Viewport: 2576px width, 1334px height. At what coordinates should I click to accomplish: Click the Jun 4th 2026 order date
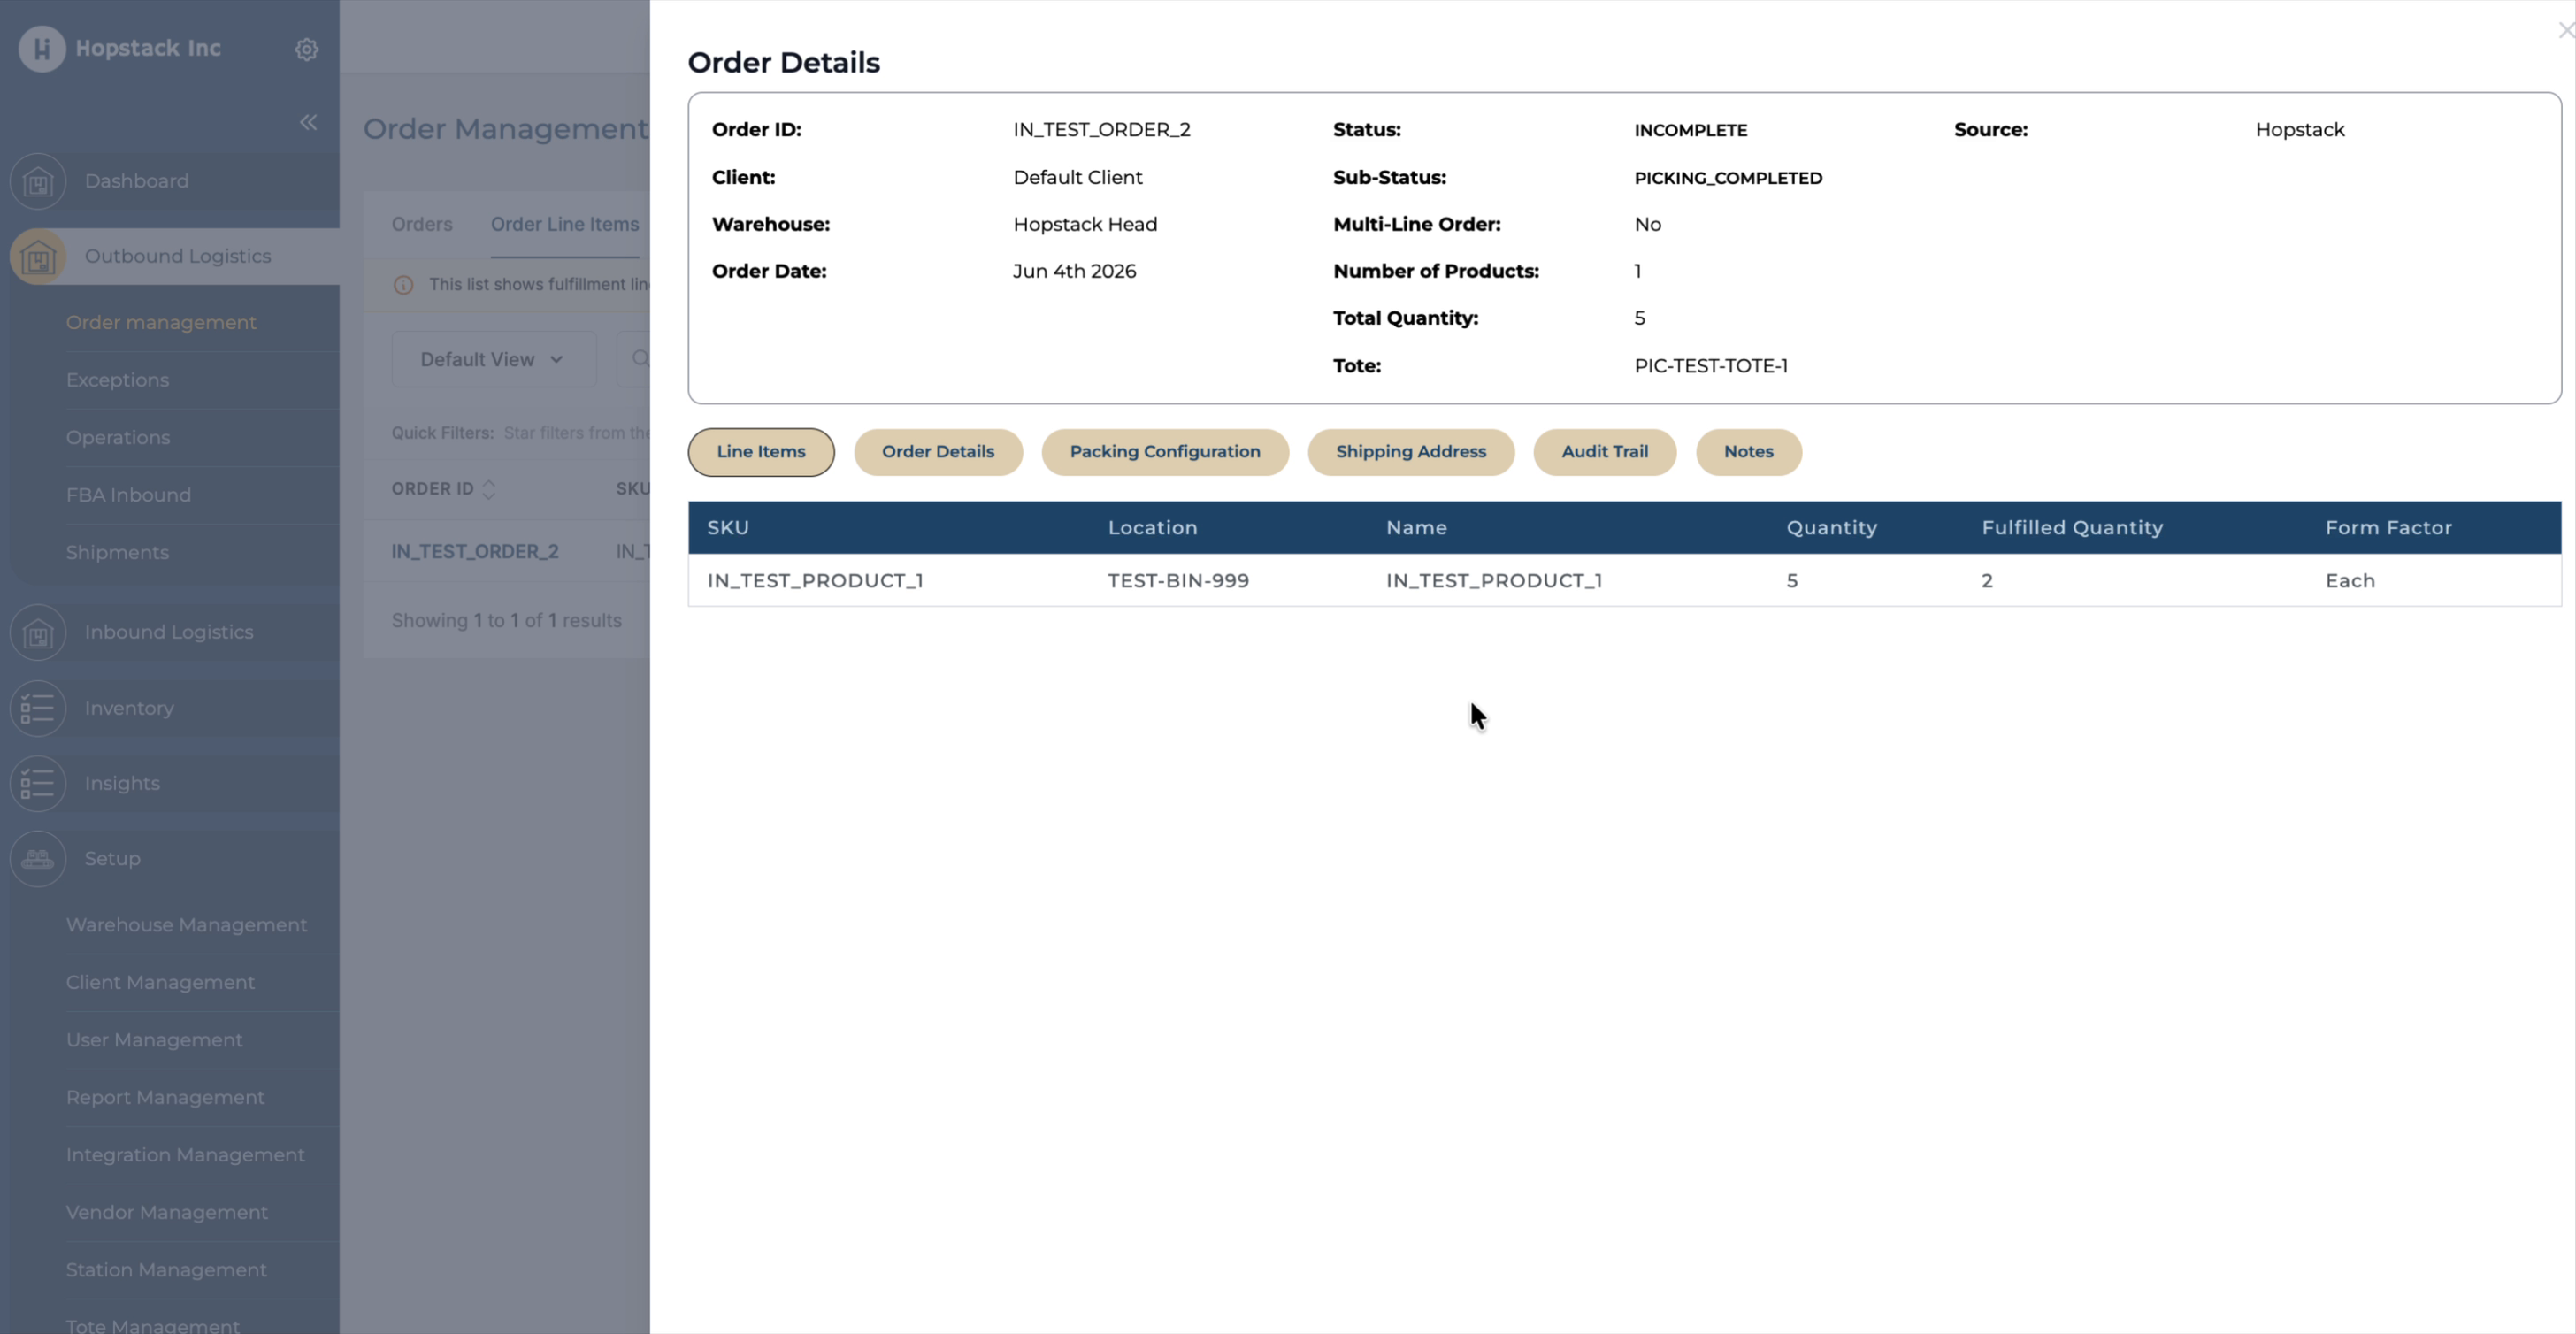click(1074, 271)
